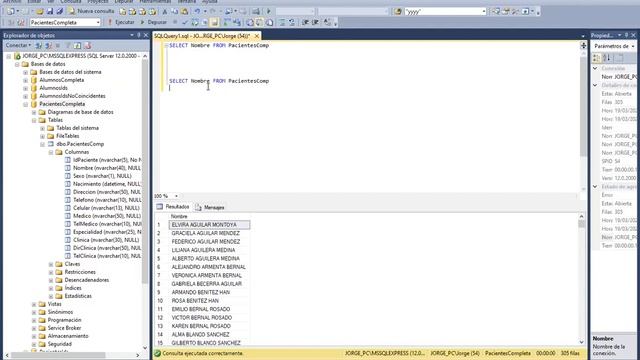Pin the Explorador de objetos panel
This screenshot has width=640, height=360.
(139, 36)
